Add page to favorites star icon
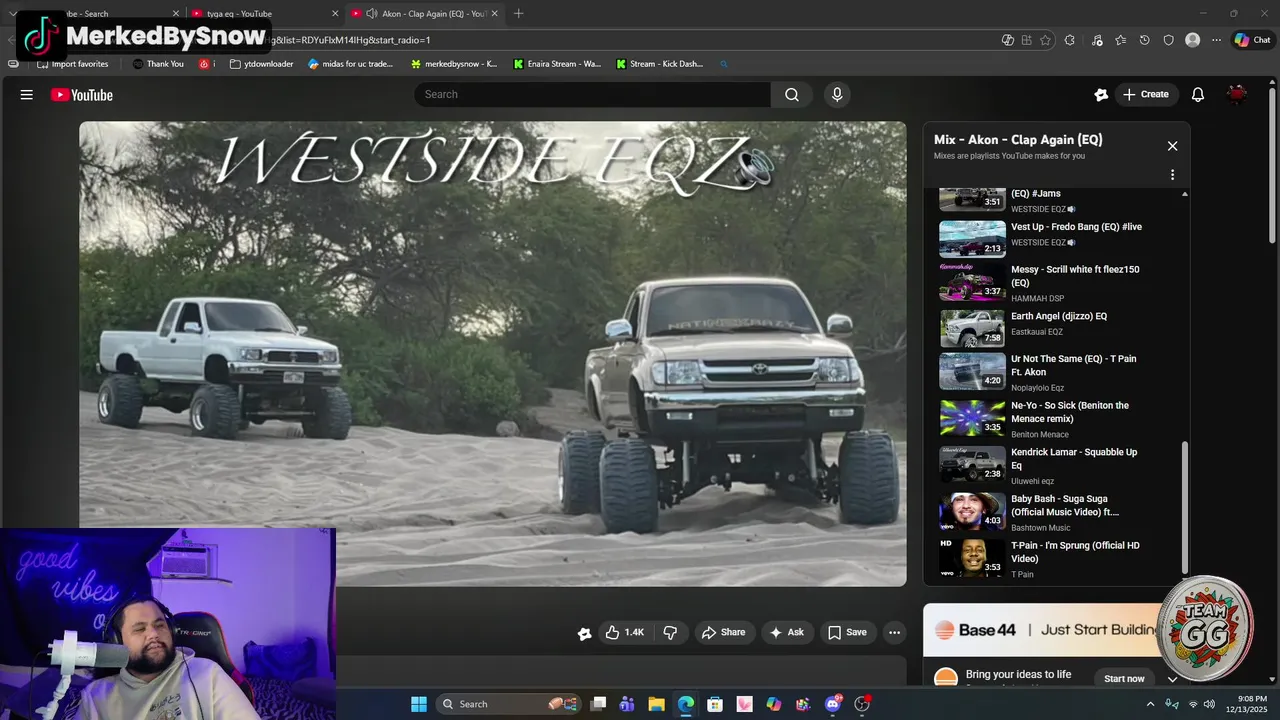The image size is (1280, 720). coord(1045,40)
